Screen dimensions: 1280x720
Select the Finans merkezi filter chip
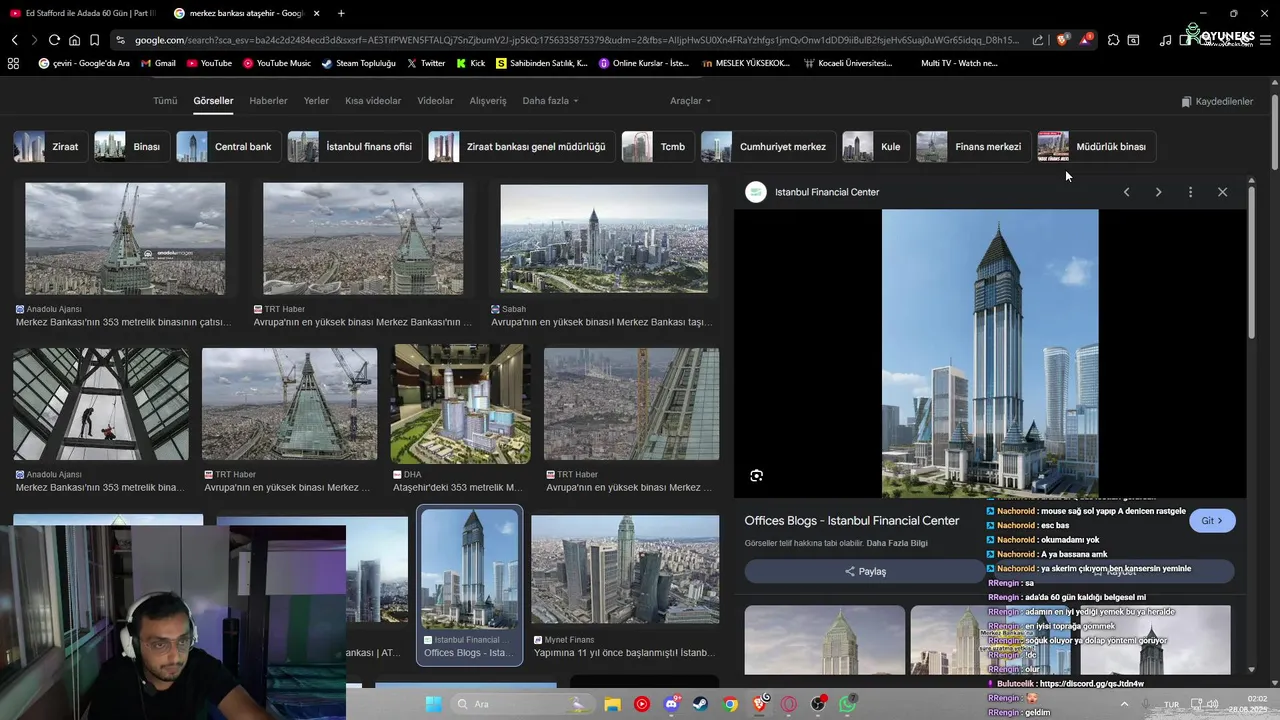973,146
